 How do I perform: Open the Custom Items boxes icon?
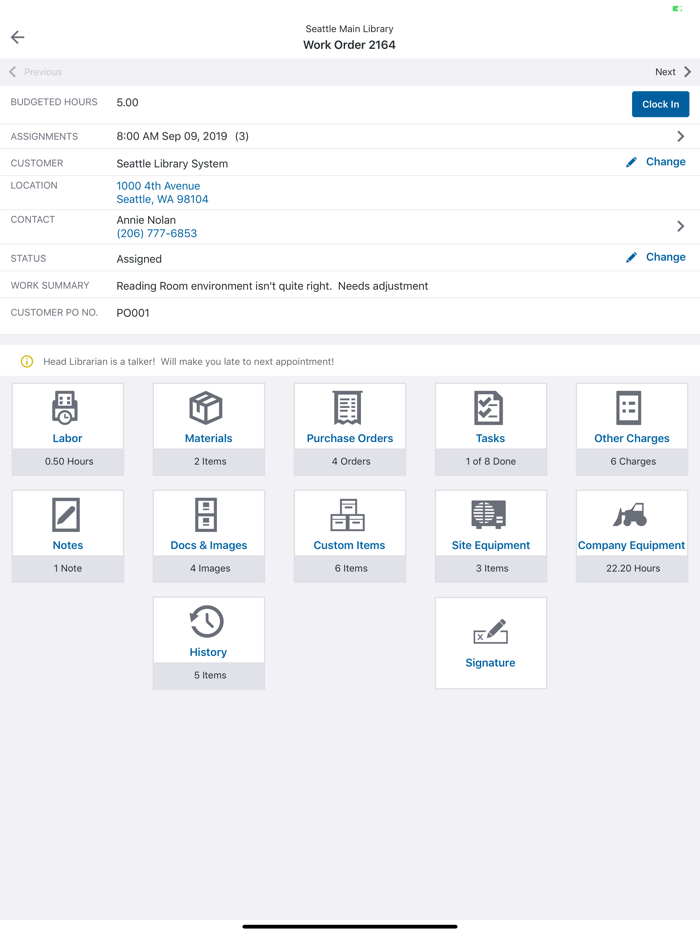coord(347,515)
